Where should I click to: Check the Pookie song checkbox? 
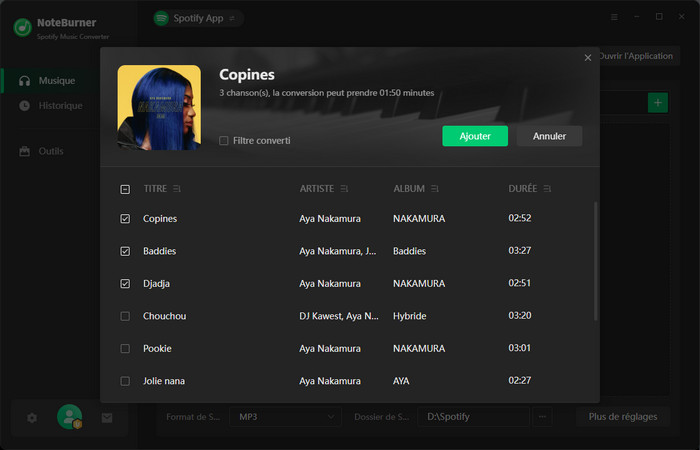[125, 349]
